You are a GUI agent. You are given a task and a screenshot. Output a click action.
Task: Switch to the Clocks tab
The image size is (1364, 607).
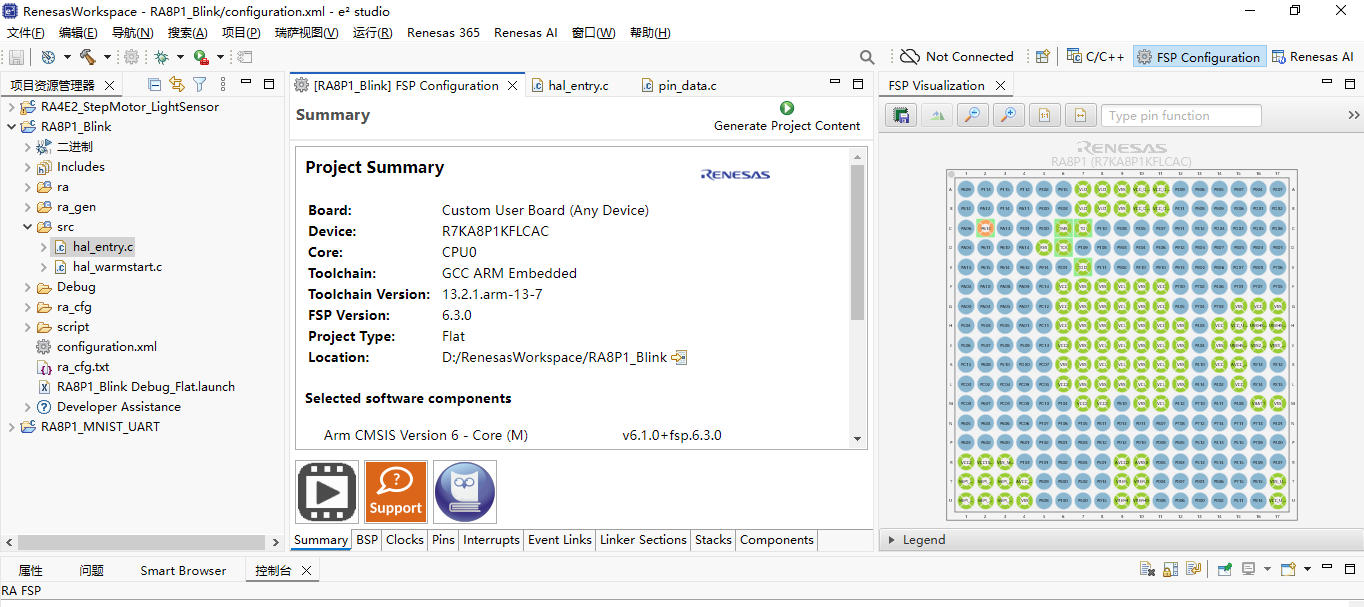click(405, 540)
